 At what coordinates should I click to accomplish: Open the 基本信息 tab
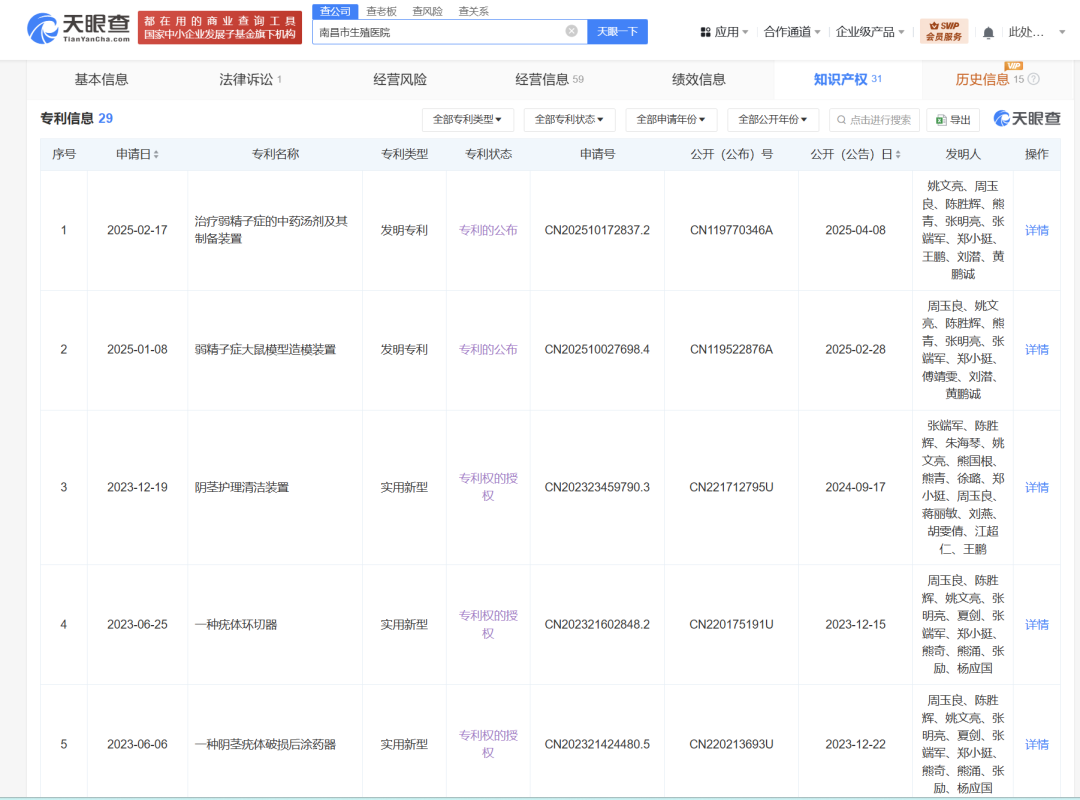(x=103, y=79)
